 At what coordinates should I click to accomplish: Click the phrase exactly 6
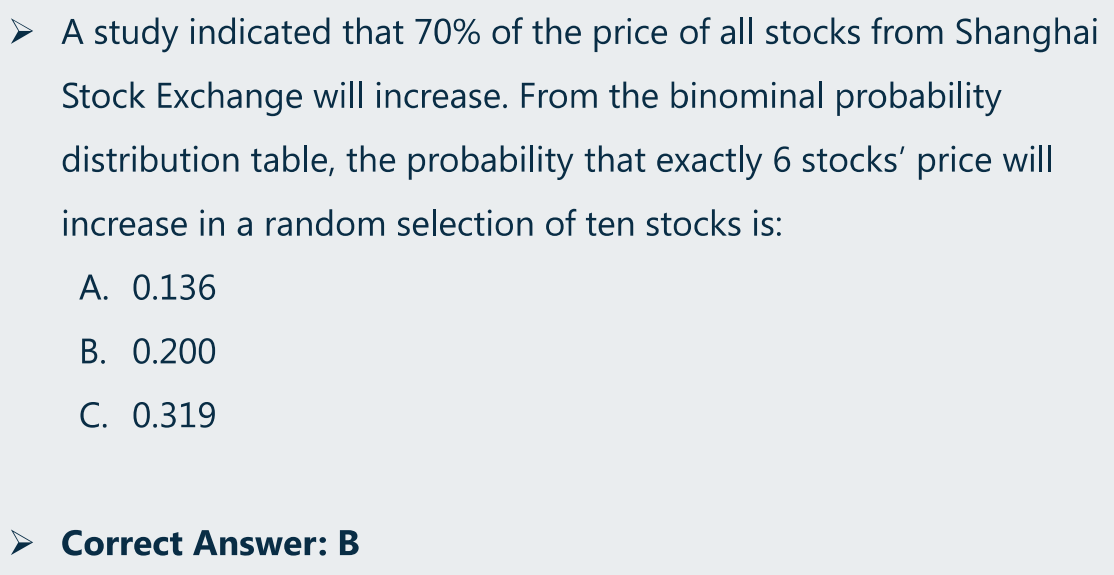click(723, 160)
